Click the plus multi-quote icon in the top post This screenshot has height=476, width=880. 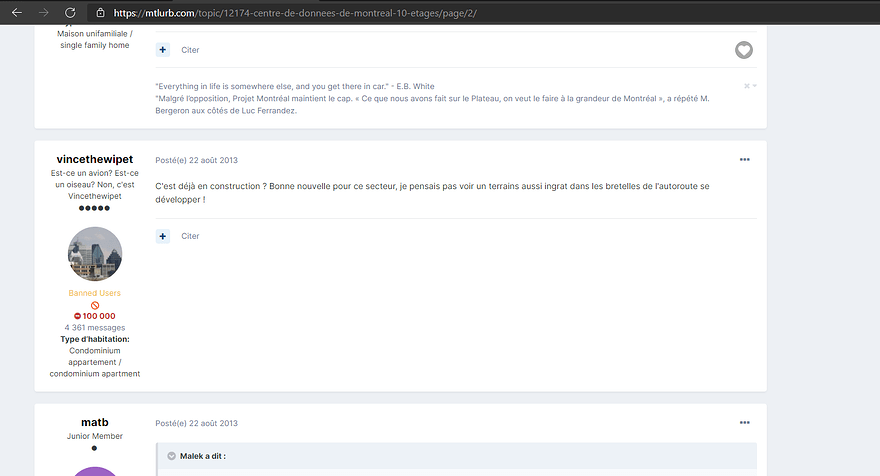click(163, 50)
